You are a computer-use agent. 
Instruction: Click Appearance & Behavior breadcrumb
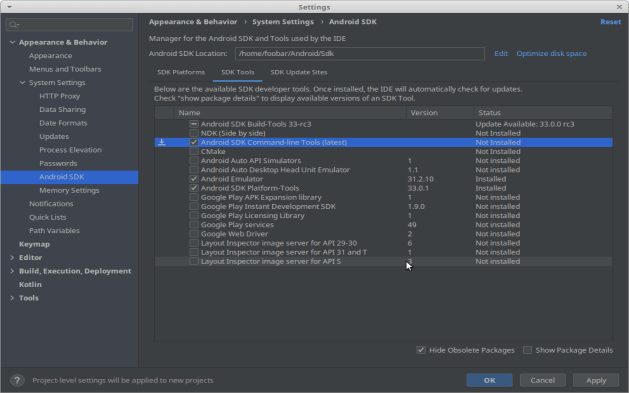pos(193,22)
